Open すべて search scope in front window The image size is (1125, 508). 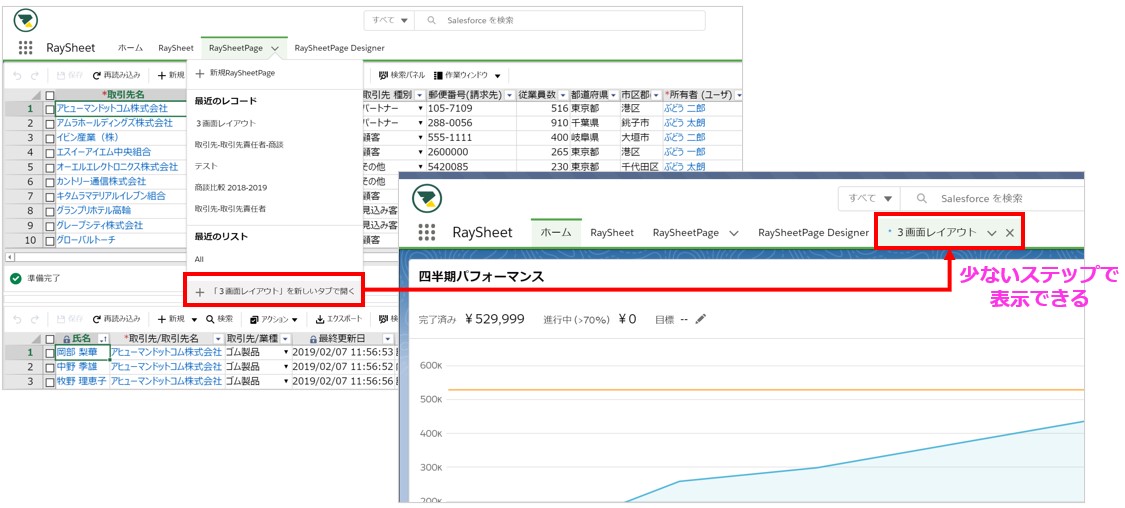[870, 199]
